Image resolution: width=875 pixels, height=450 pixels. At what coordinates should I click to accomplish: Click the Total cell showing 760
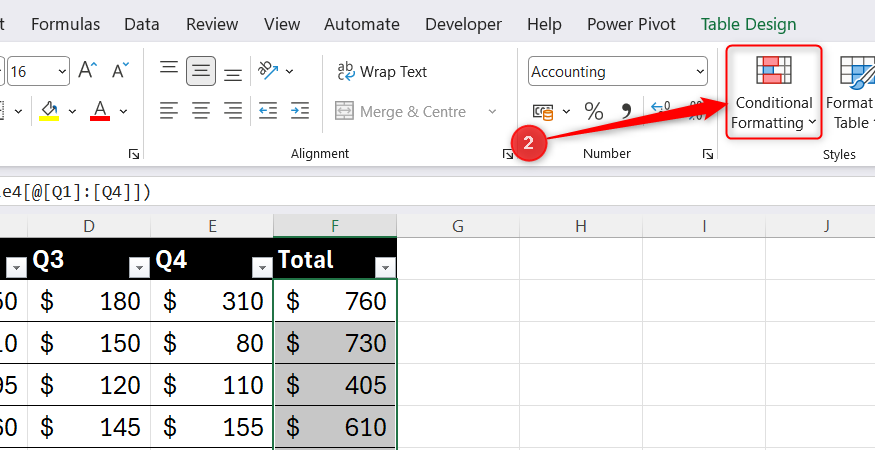click(x=335, y=301)
